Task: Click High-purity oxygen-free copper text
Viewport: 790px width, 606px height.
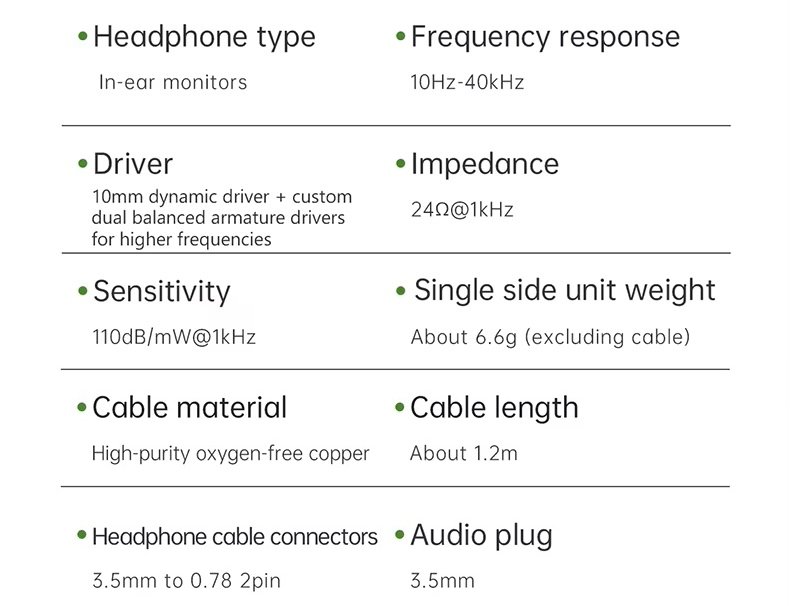Action: (x=230, y=453)
